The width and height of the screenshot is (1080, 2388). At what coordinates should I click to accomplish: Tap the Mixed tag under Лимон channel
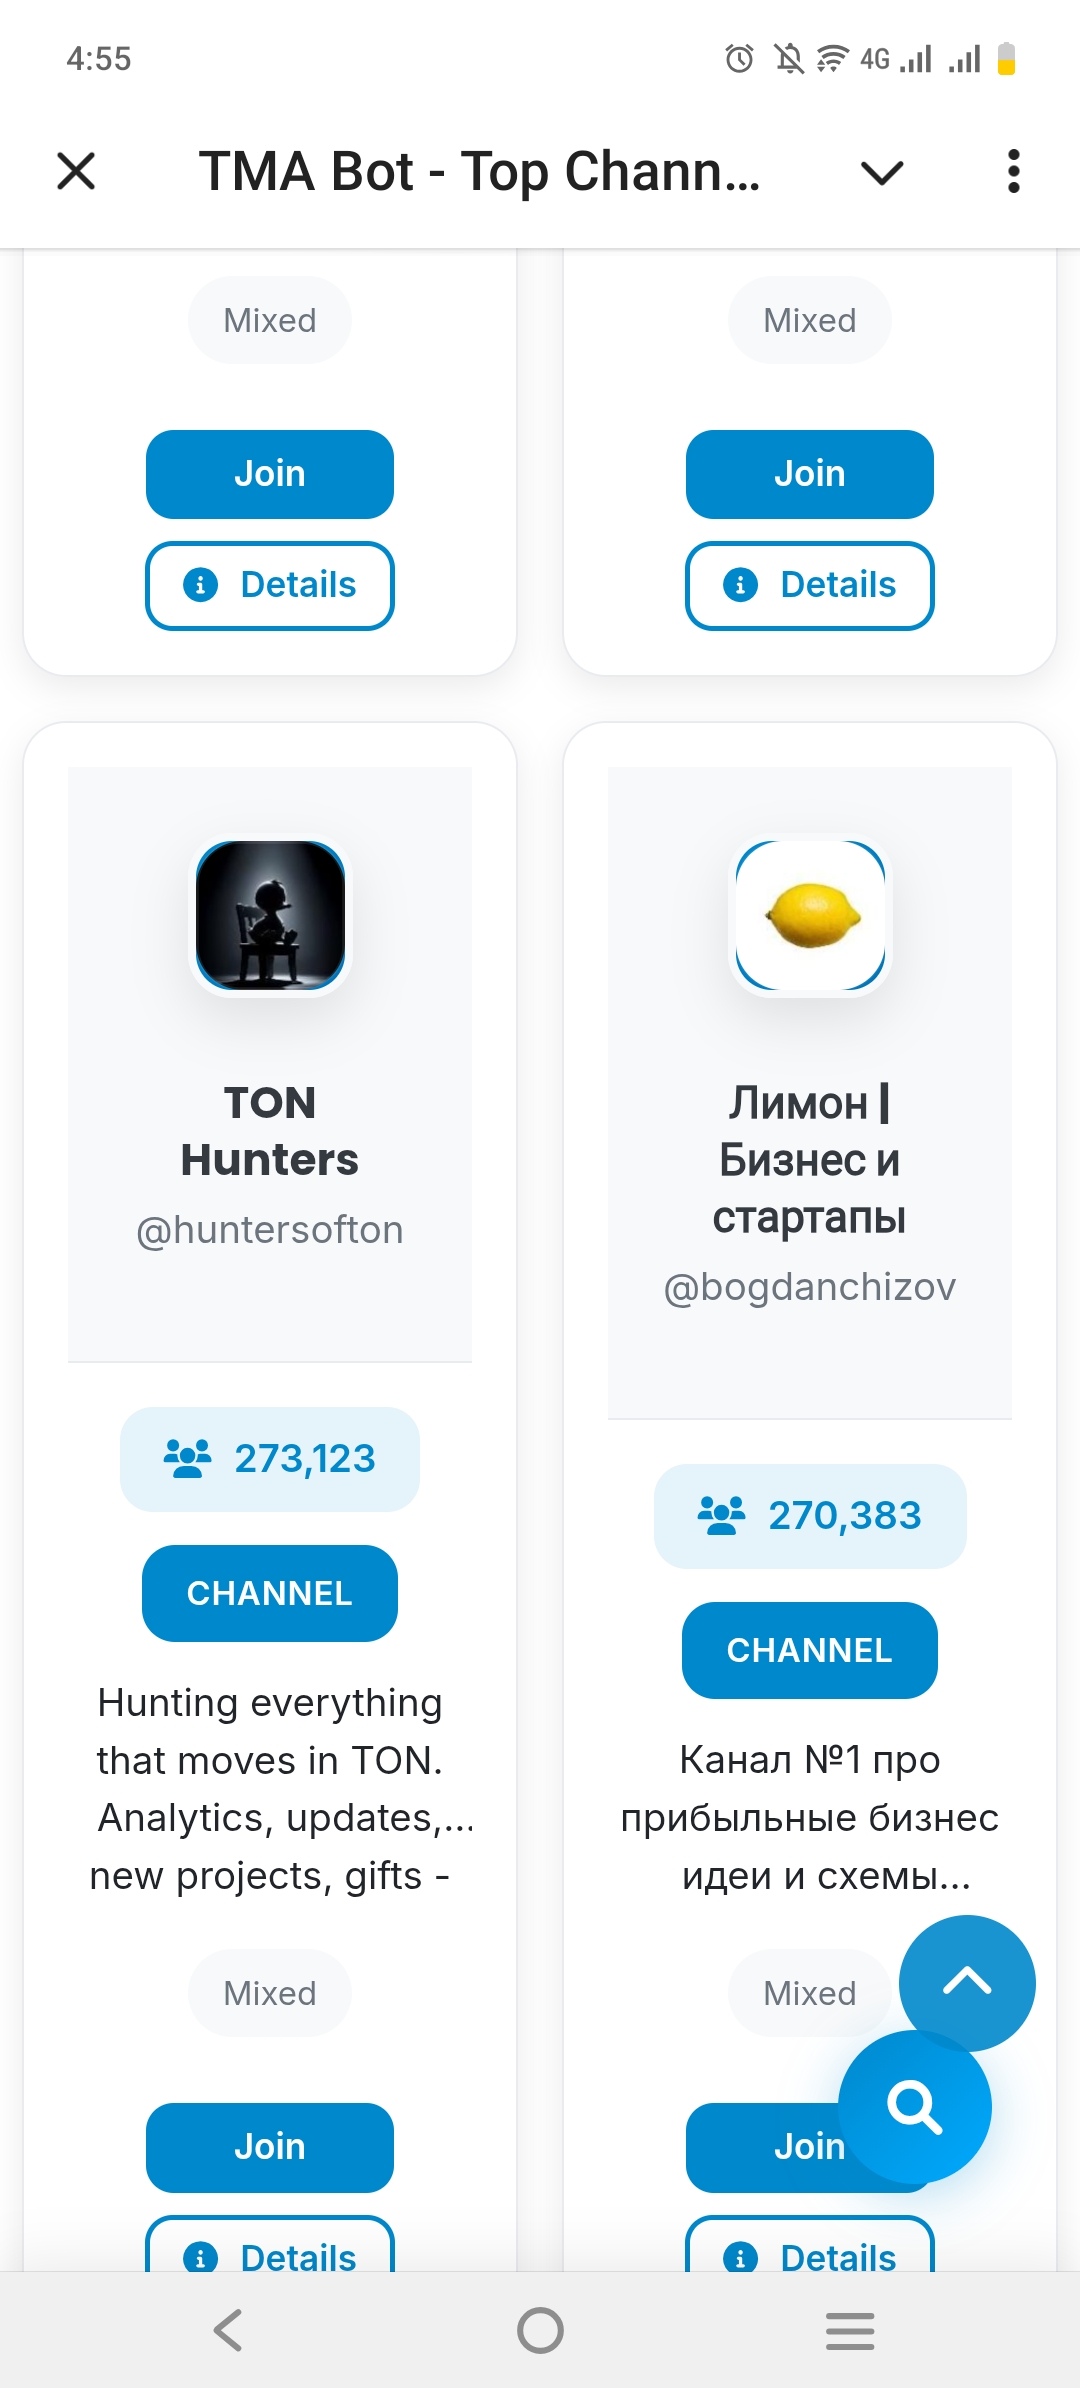808,1993
